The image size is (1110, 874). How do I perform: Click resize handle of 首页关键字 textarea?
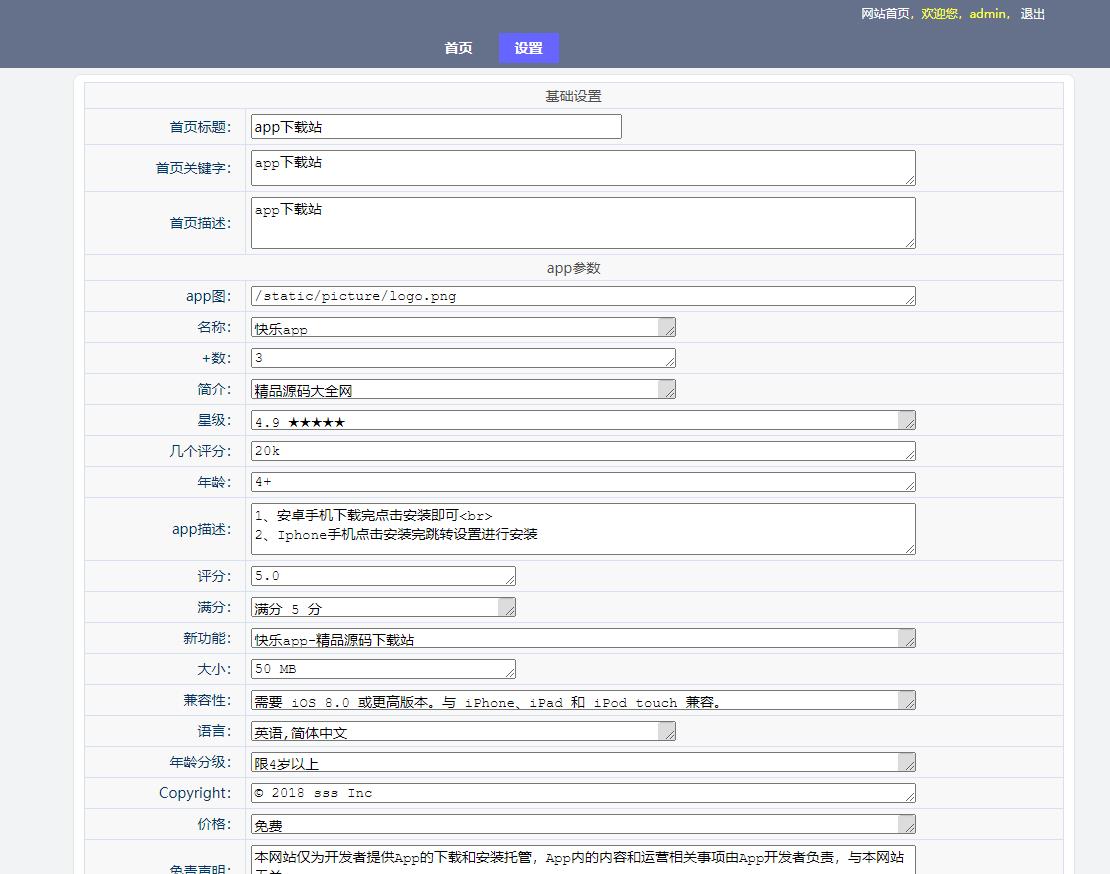[910, 180]
